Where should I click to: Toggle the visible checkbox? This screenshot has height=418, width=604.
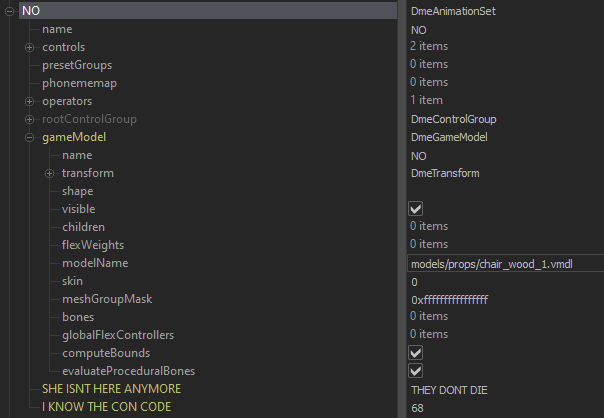click(416, 208)
